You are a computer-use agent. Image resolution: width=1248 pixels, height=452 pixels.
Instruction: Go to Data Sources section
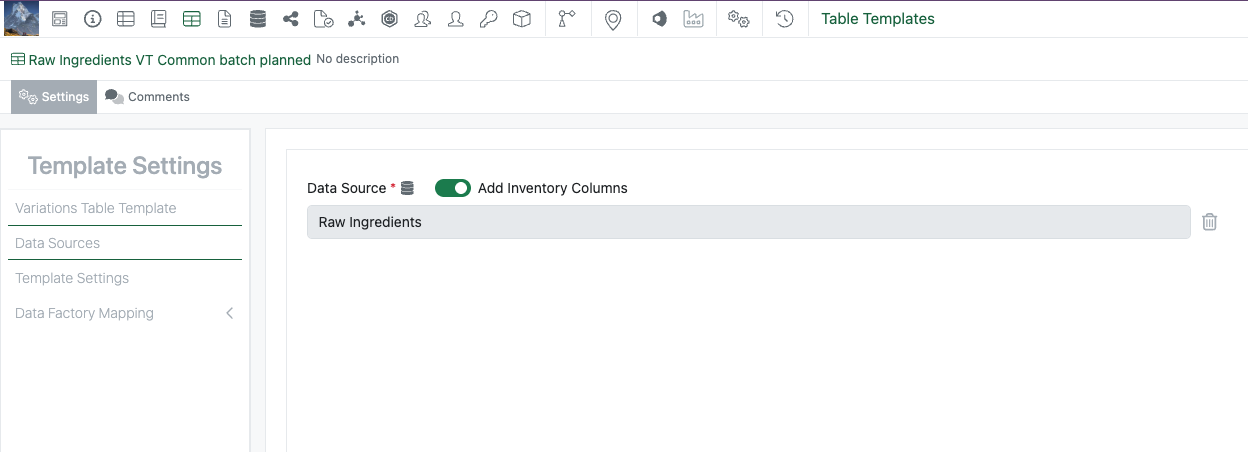tap(58, 243)
